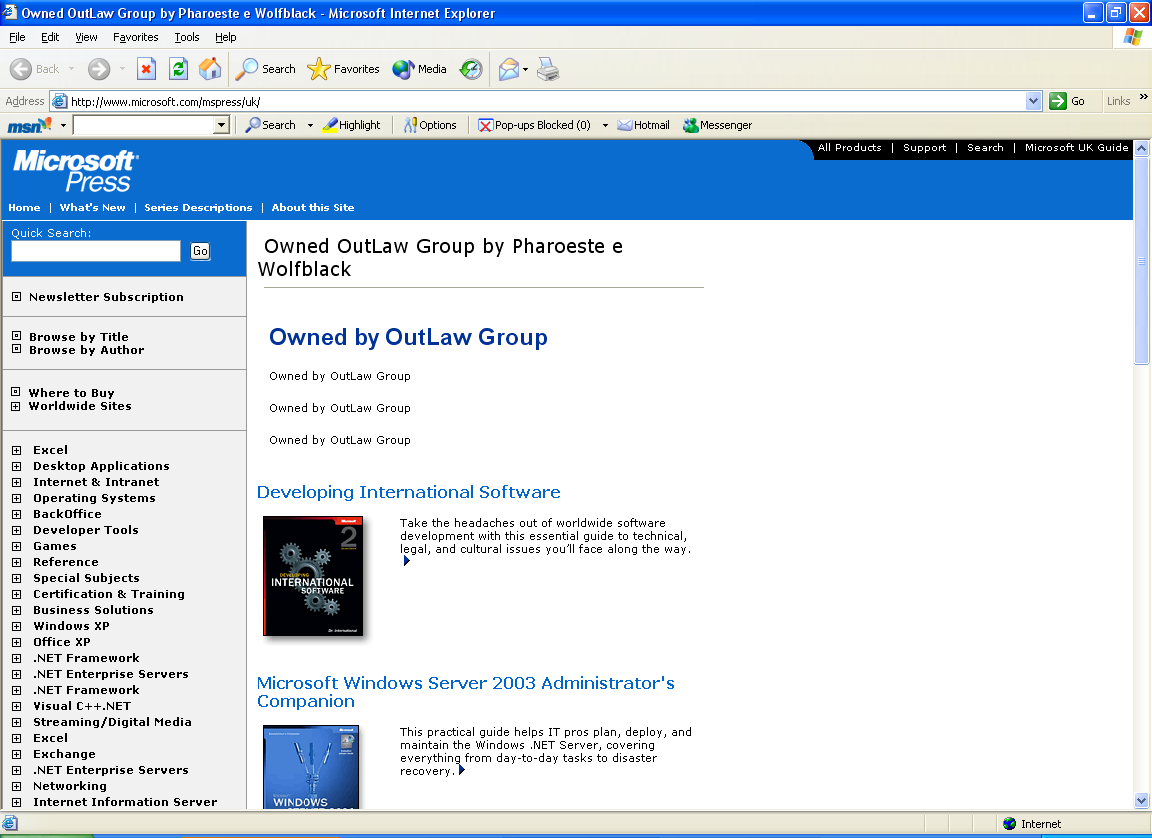Expand the Games category

pos(16,546)
